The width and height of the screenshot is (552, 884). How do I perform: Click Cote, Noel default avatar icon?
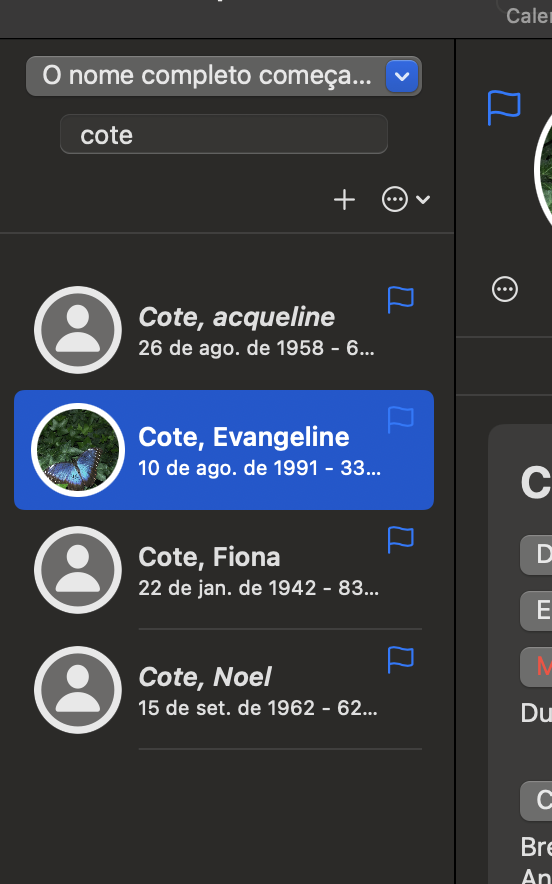tap(78, 690)
